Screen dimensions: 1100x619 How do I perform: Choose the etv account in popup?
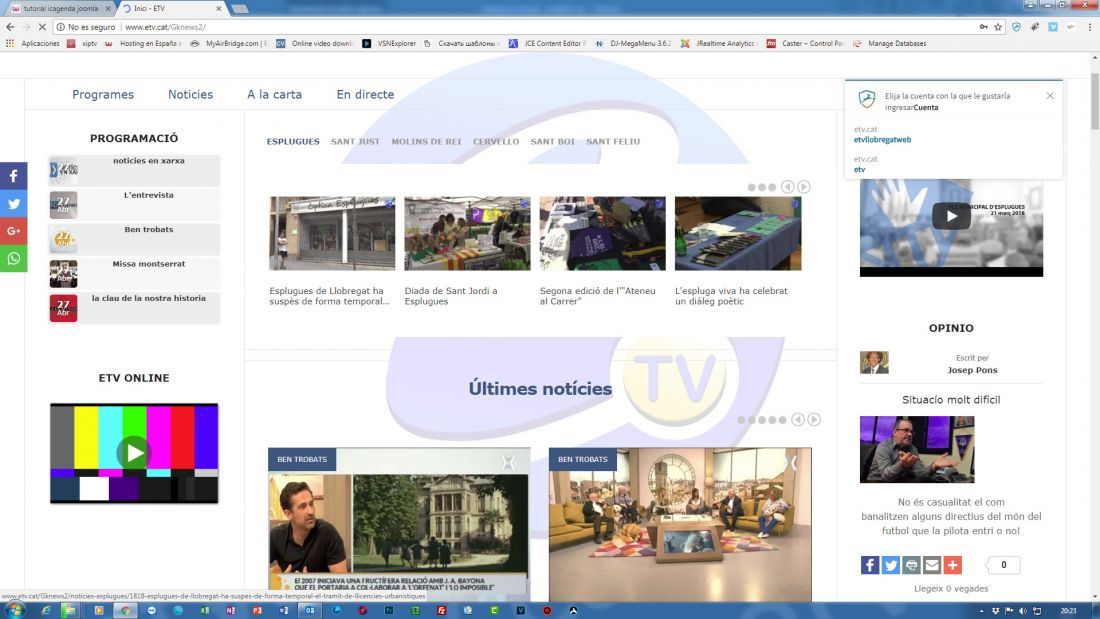tap(859, 169)
